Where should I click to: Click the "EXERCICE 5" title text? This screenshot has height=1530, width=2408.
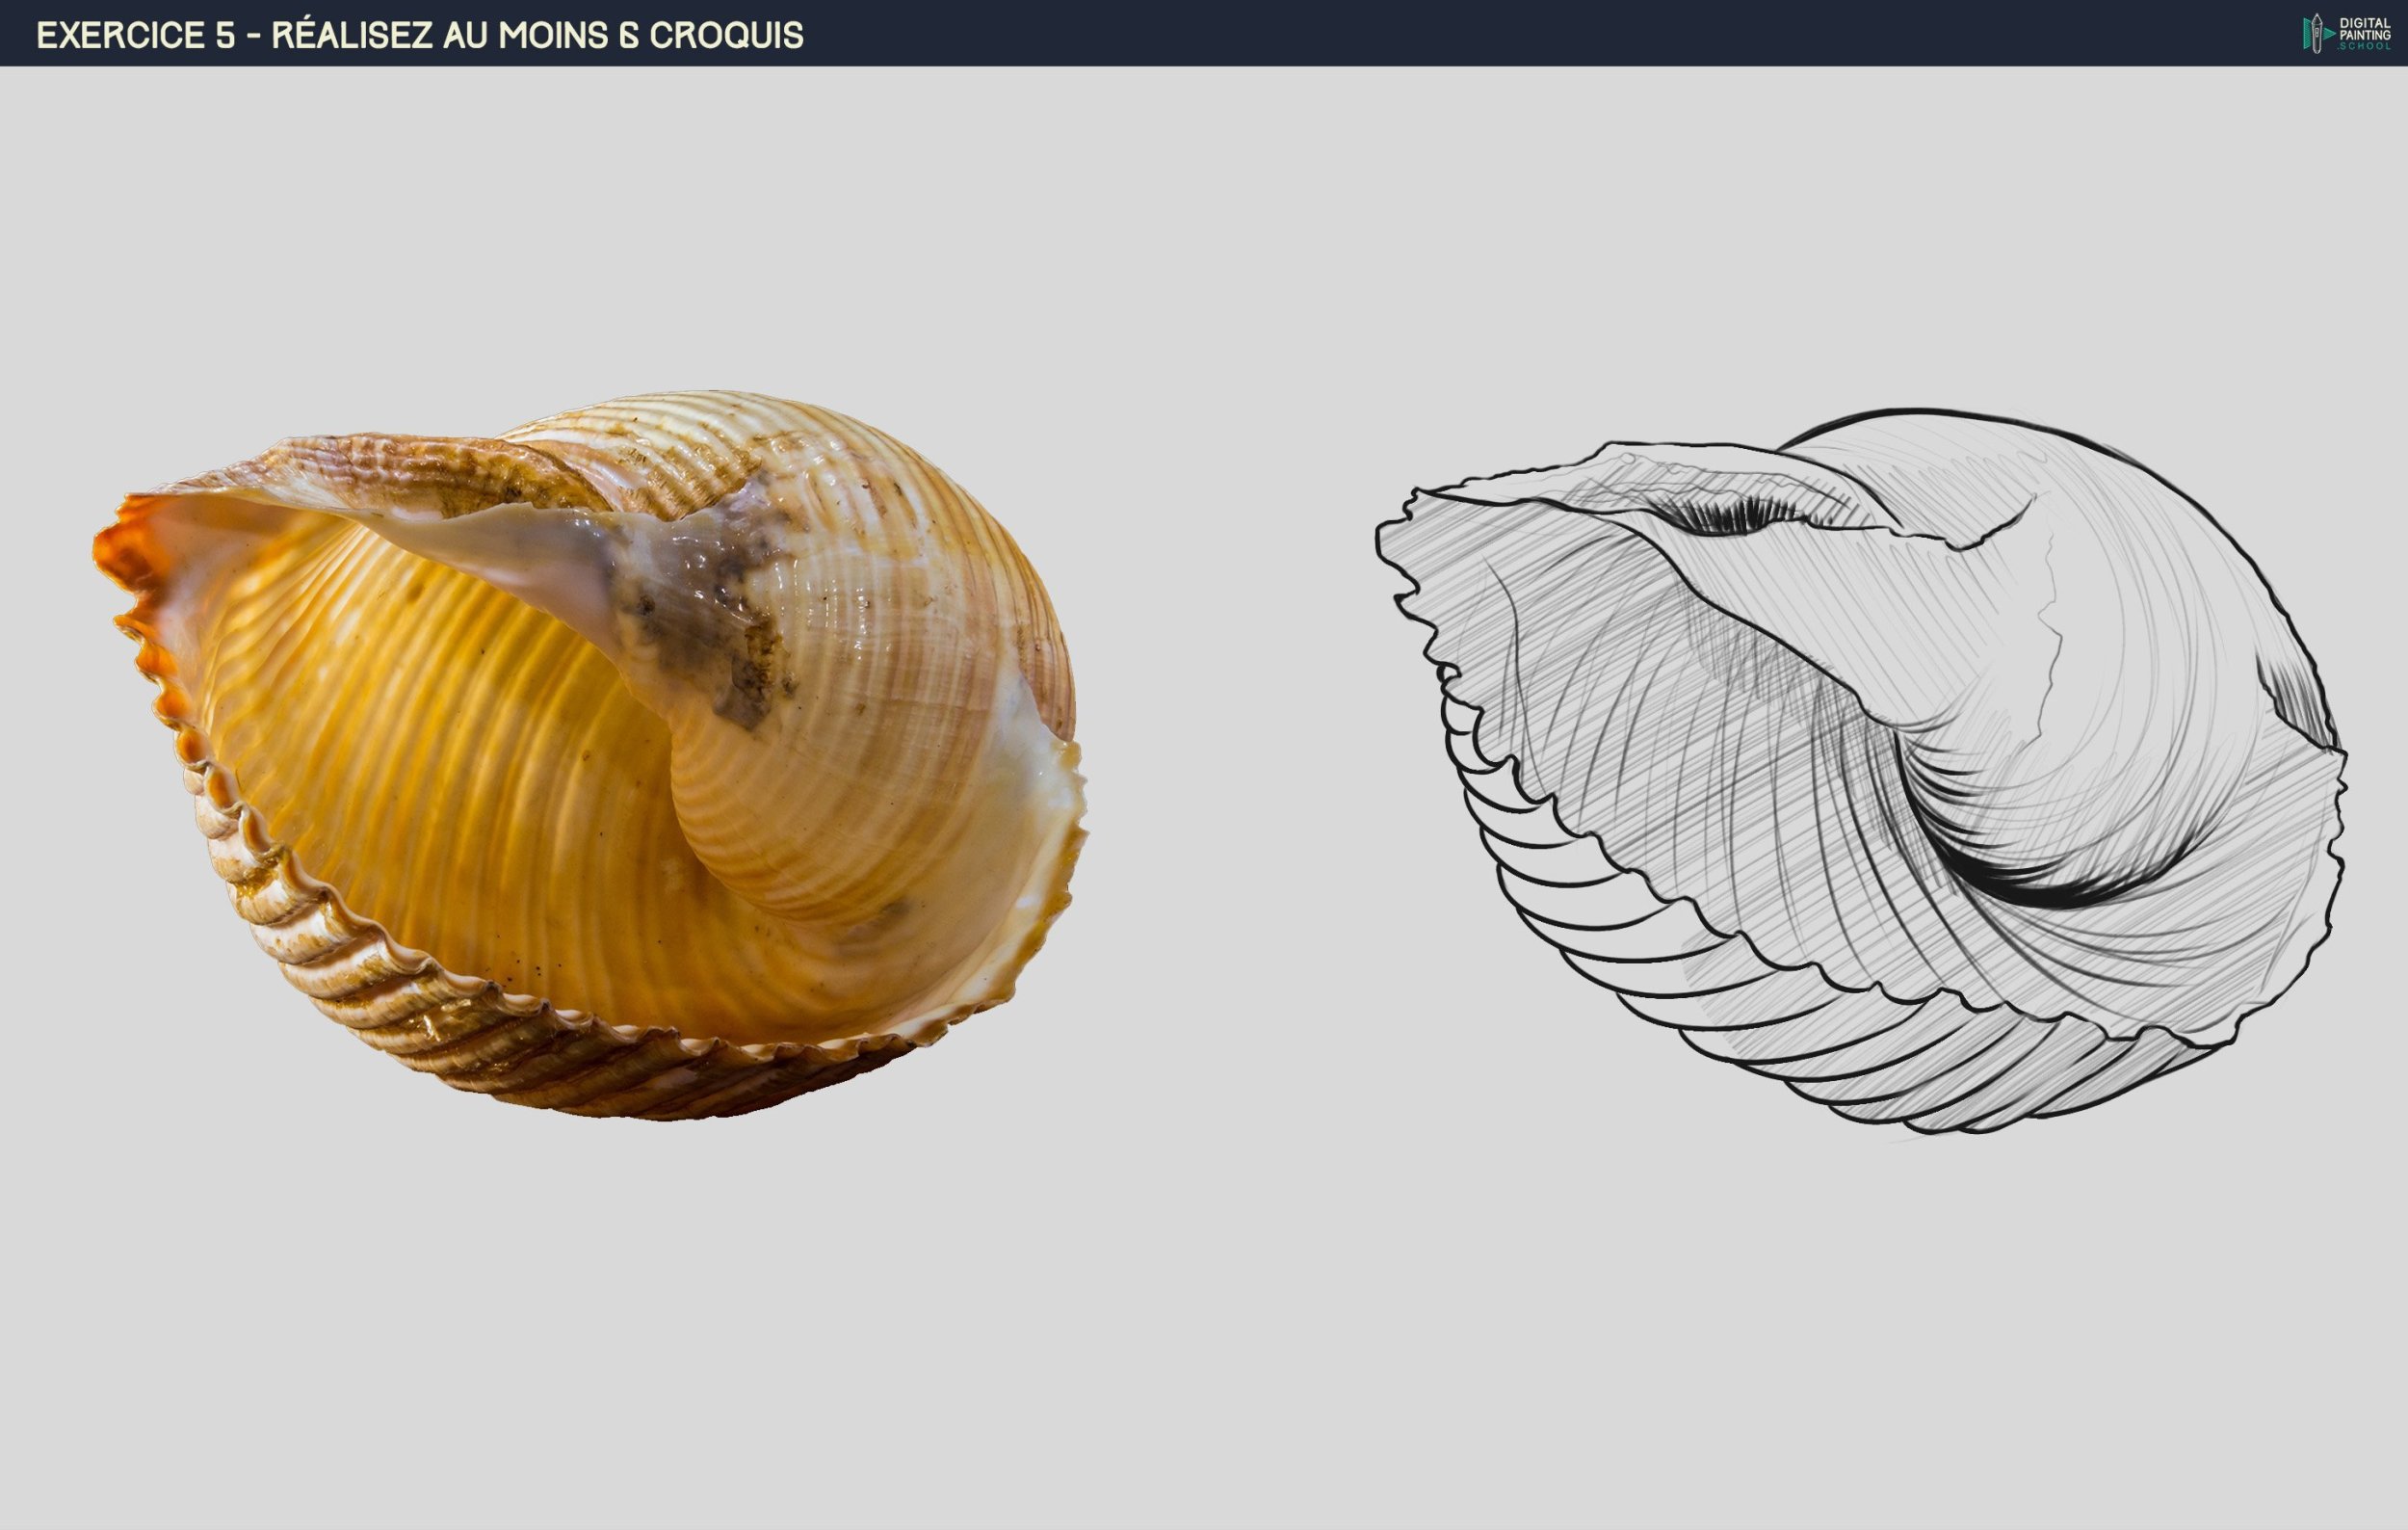coord(135,35)
